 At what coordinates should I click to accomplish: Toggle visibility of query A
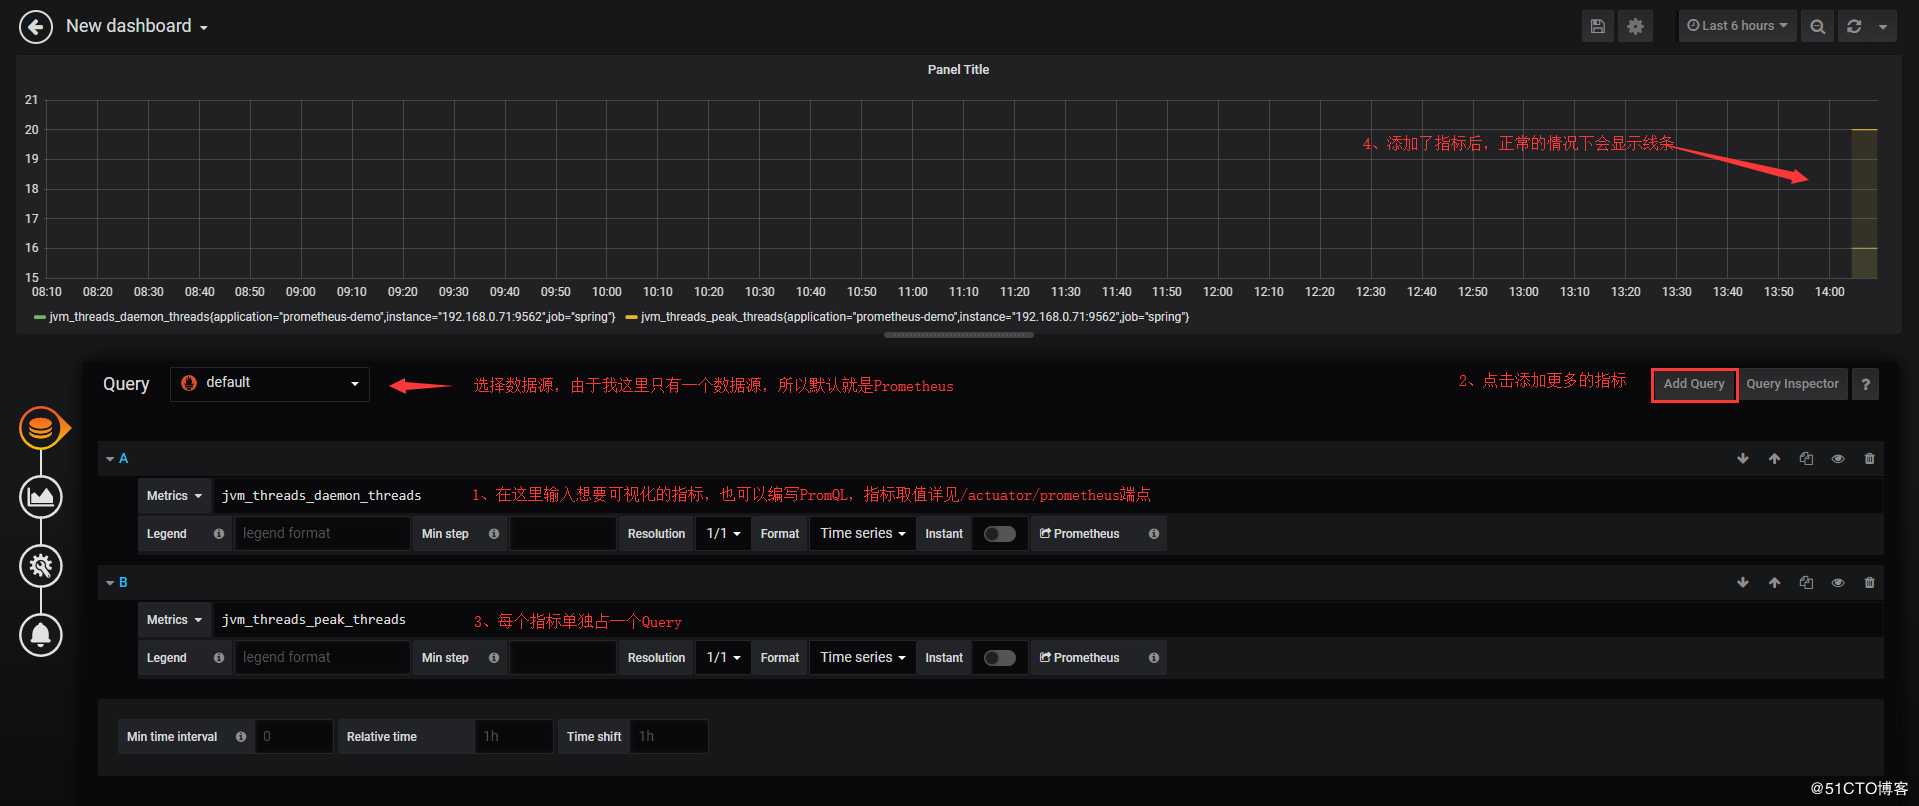click(x=1838, y=458)
